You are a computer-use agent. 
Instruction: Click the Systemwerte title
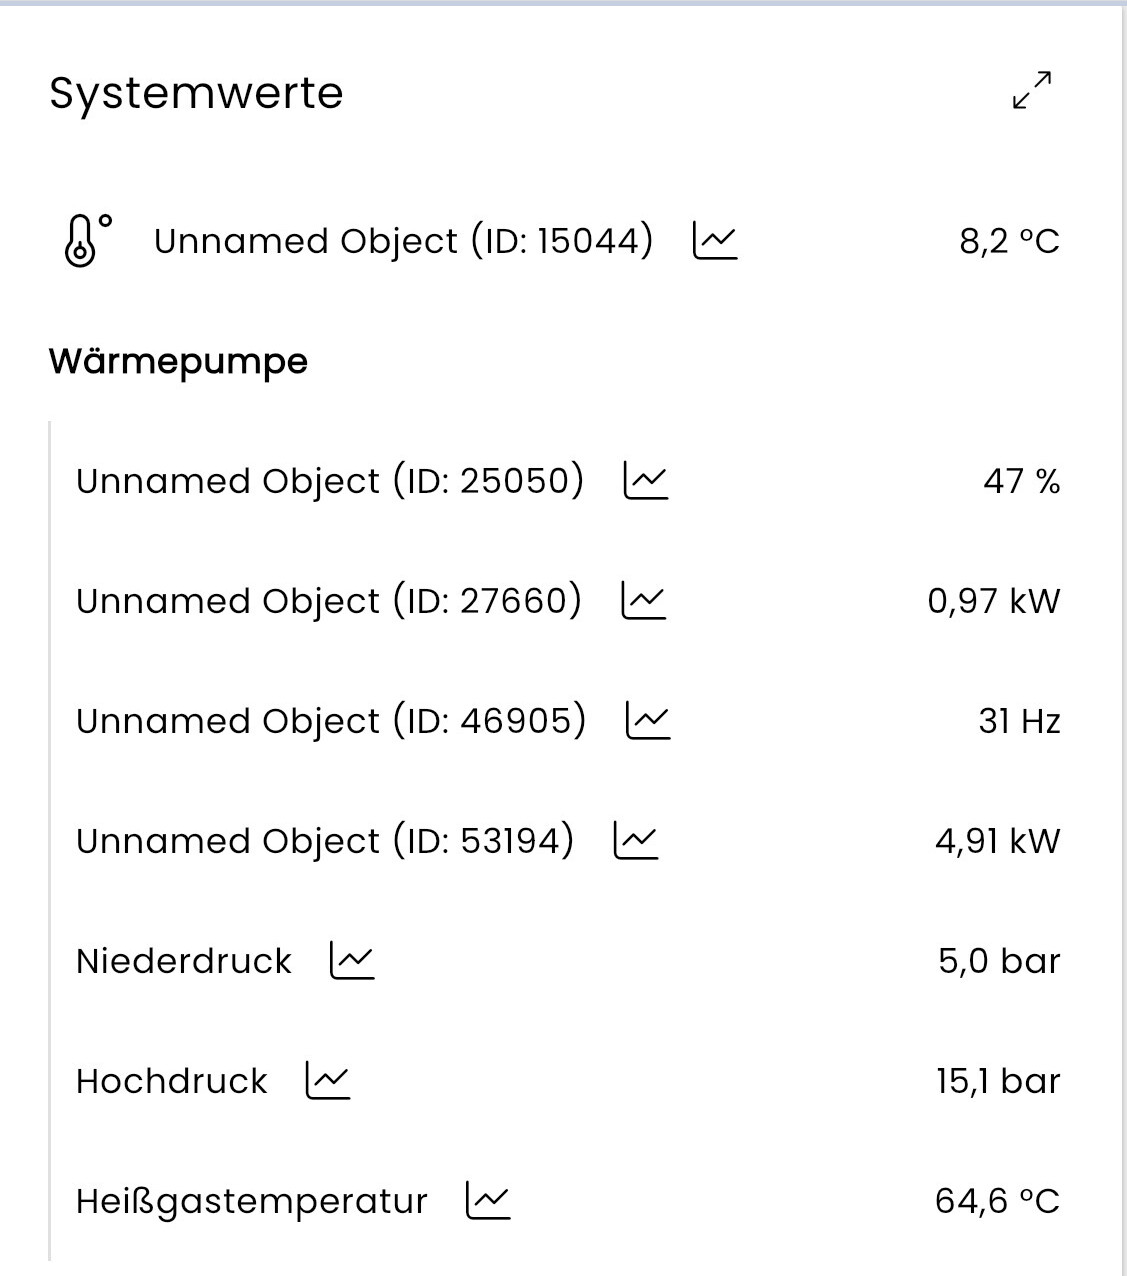coord(196,93)
